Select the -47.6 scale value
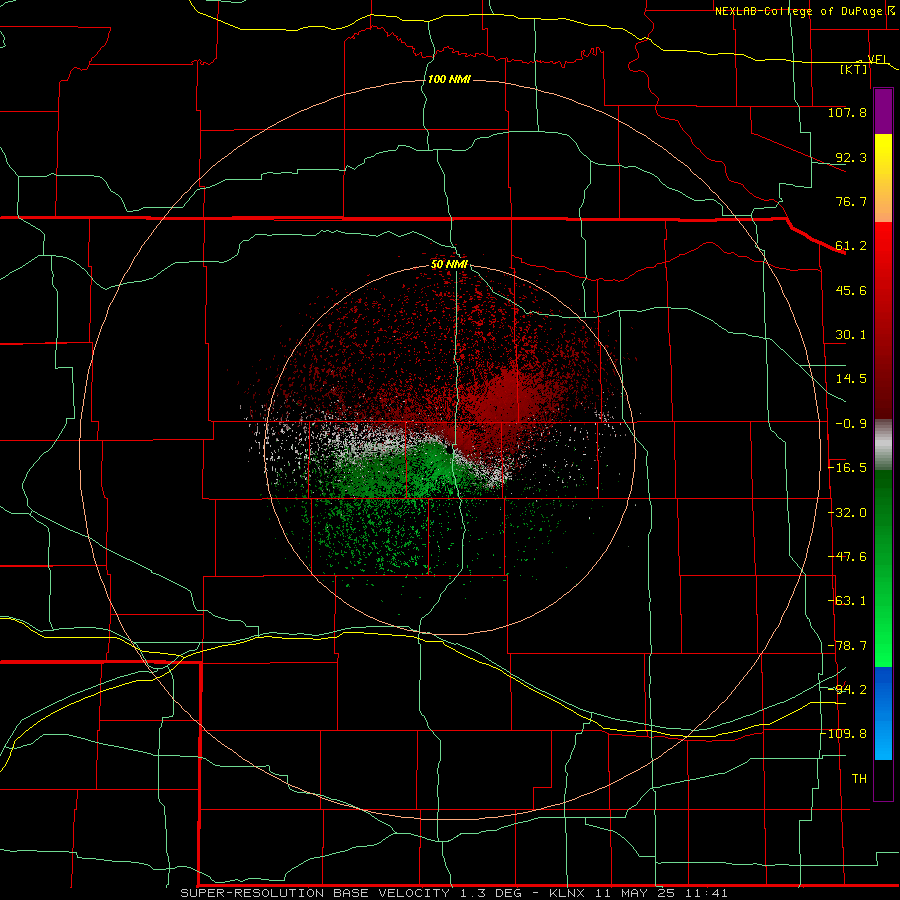The width and height of the screenshot is (900, 900). tap(847, 557)
